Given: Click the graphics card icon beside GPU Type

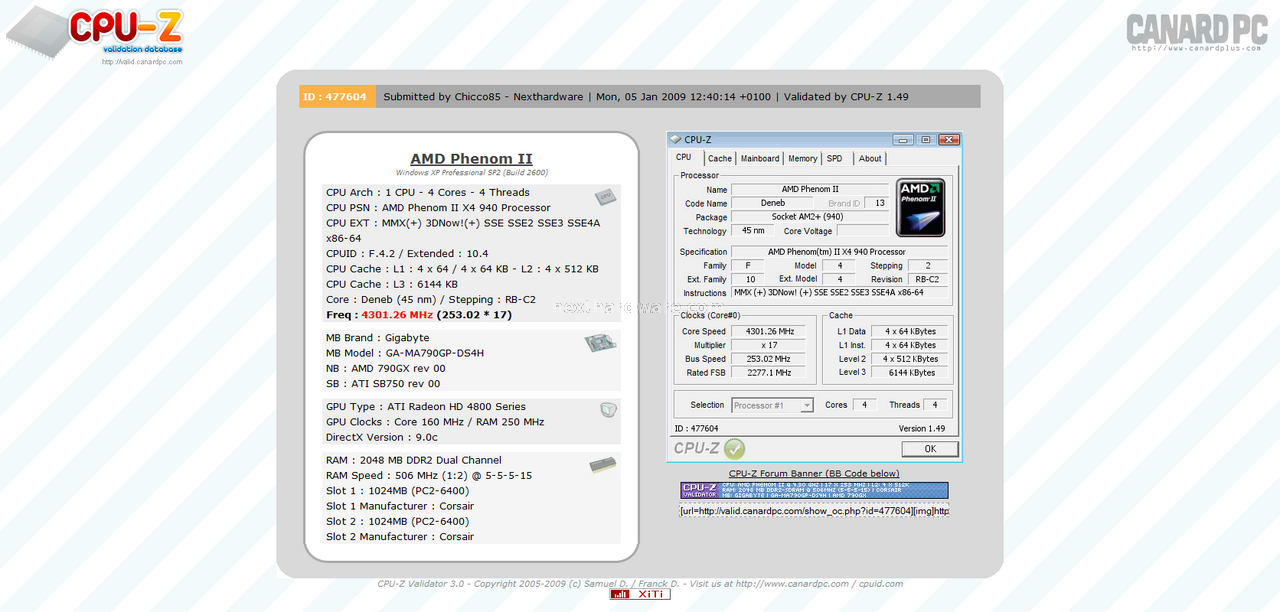Looking at the screenshot, I should (608, 409).
